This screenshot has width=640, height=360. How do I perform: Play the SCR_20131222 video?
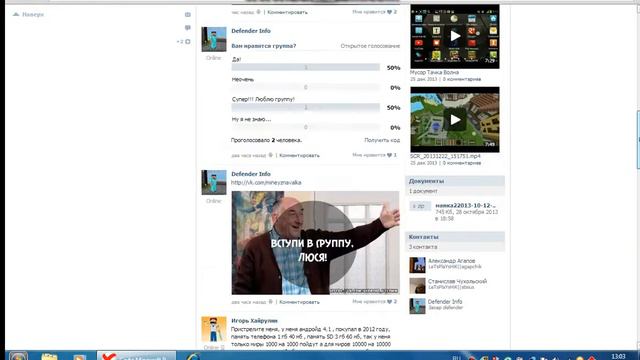[x=455, y=120]
